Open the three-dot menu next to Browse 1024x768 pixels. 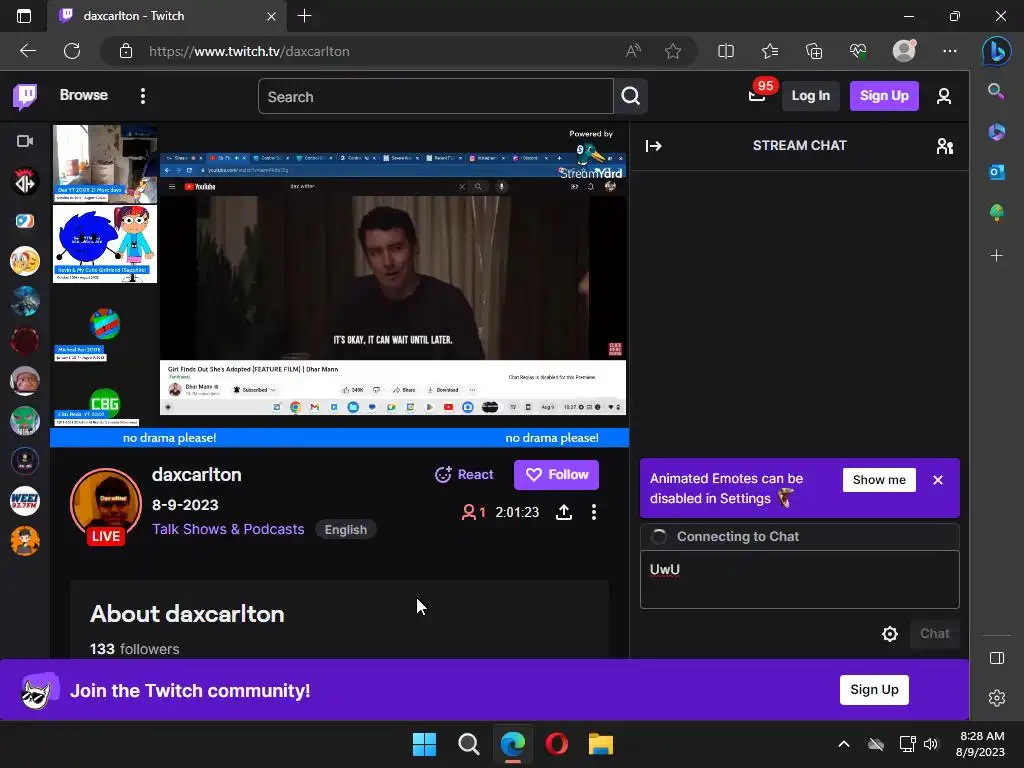click(x=142, y=96)
